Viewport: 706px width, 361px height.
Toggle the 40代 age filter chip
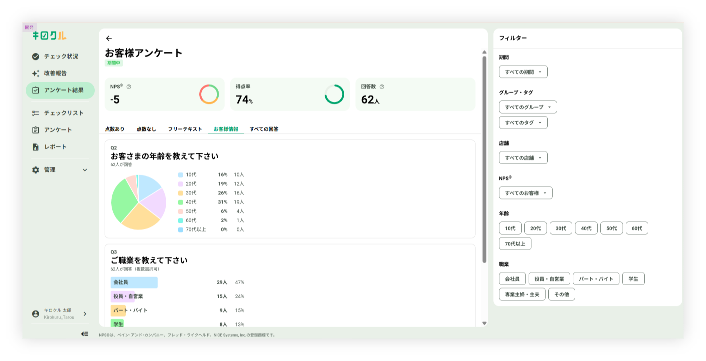click(586, 228)
